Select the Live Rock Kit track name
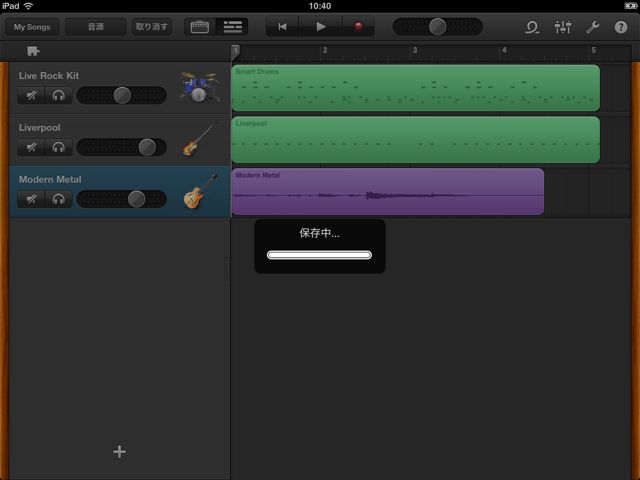This screenshot has height=480, width=640. click(49, 76)
